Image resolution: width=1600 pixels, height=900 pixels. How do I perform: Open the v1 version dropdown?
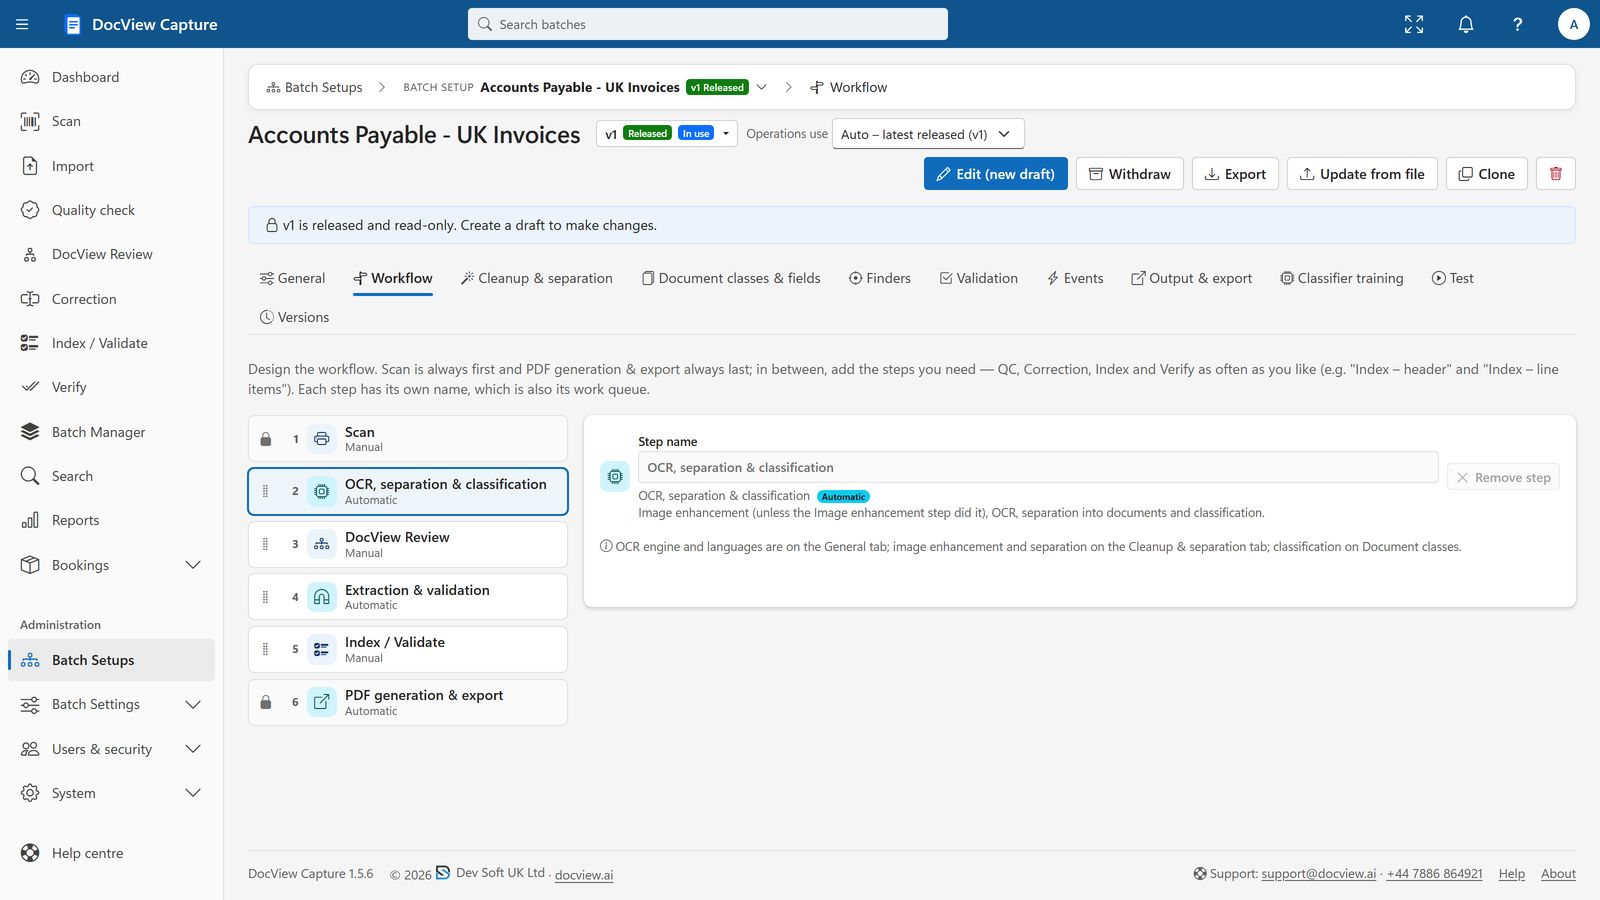coord(667,134)
